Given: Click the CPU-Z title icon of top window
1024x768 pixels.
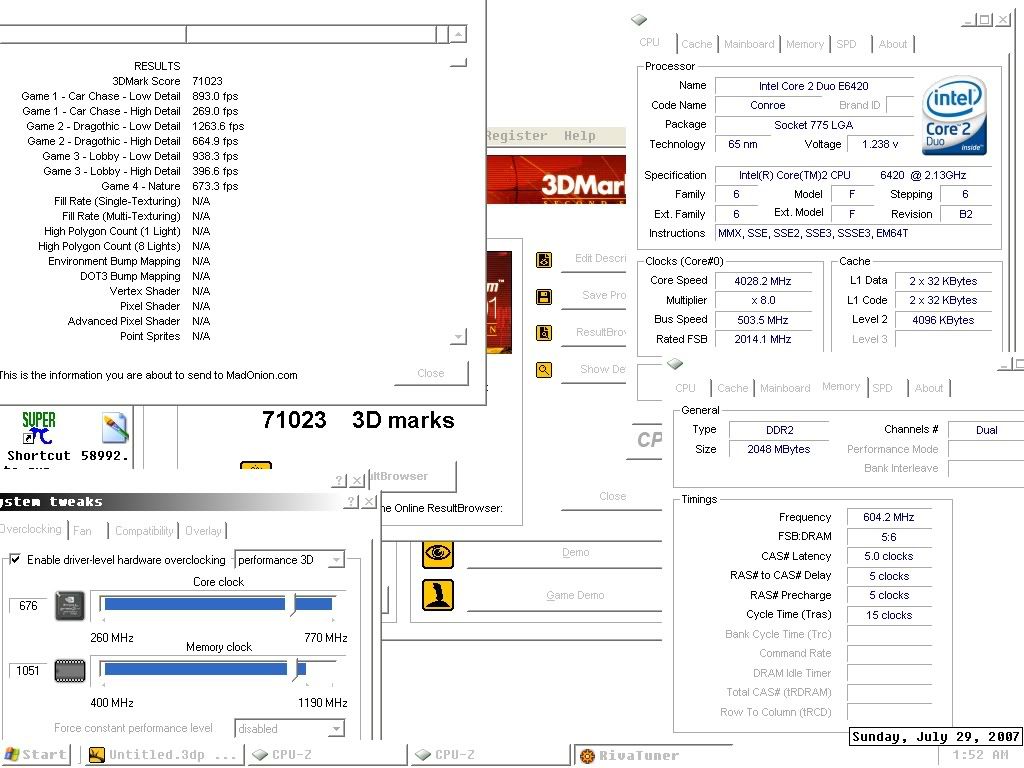Looking at the screenshot, I should point(639,20).
